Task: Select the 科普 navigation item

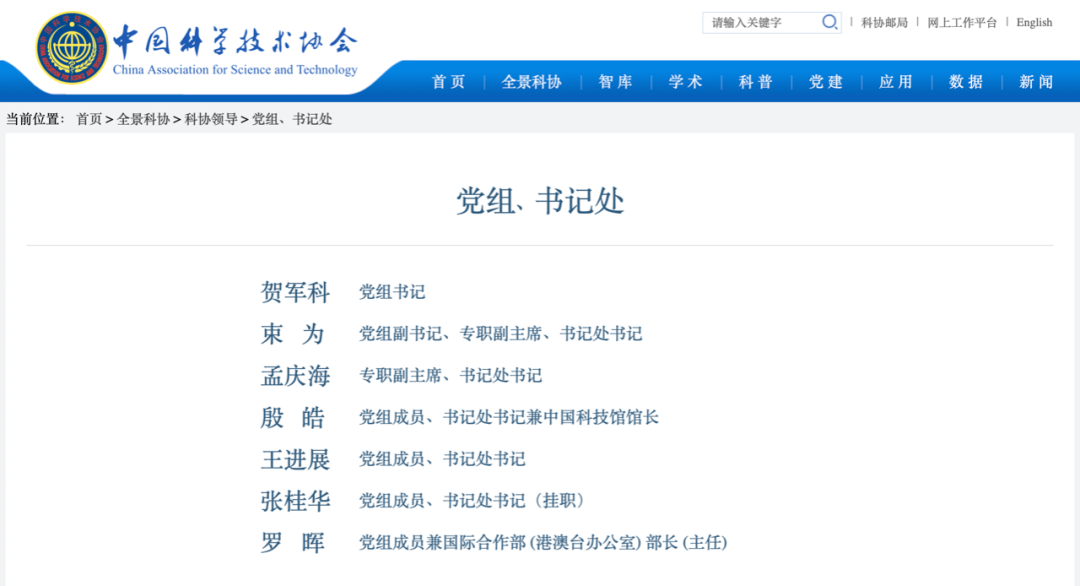Action: pos(756,82)
